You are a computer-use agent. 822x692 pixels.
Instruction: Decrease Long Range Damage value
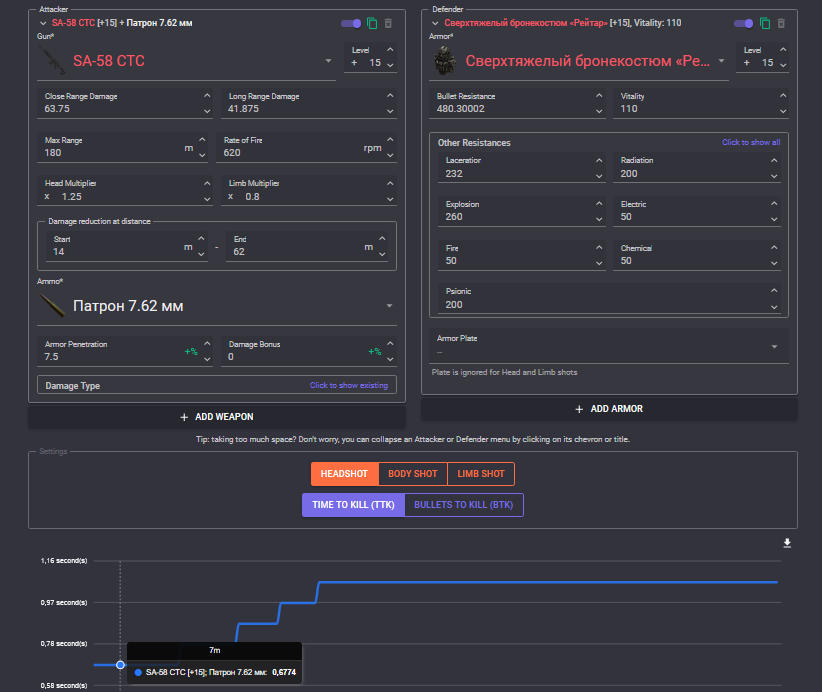[x=390, y=111]
